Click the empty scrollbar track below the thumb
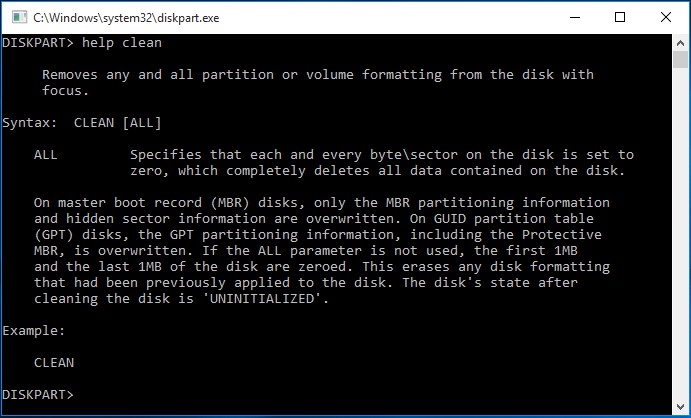This screenshot has height=418, width=691. pyautogui.click(x=680, y=233)
